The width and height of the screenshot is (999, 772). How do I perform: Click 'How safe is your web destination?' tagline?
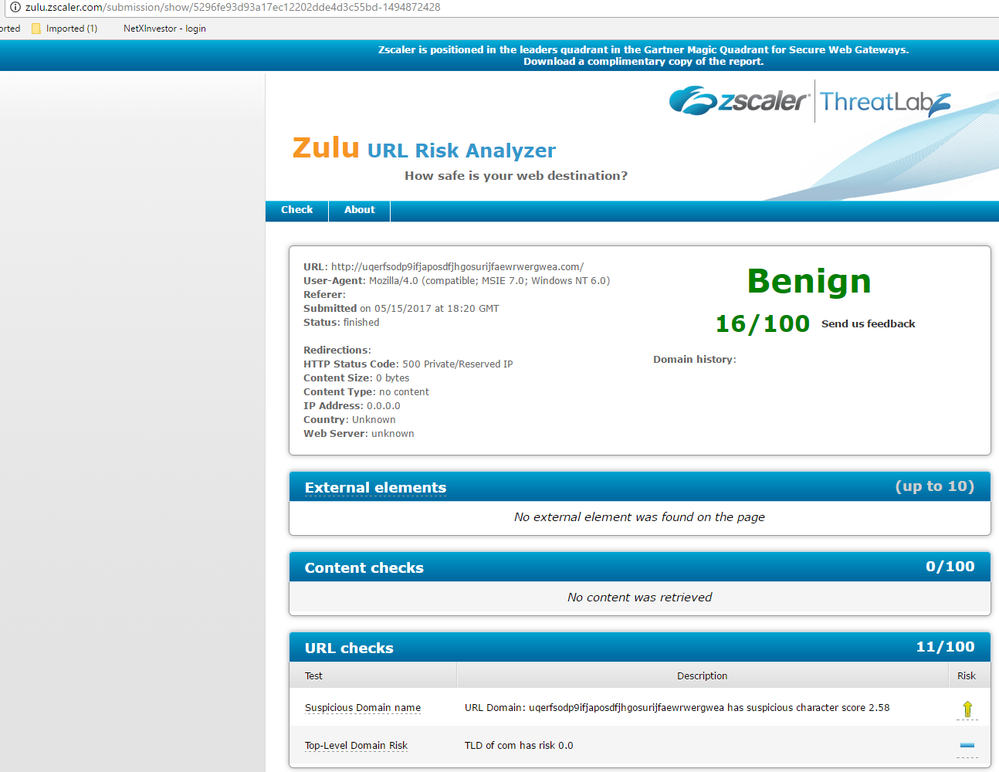click(x=516, y=176)
